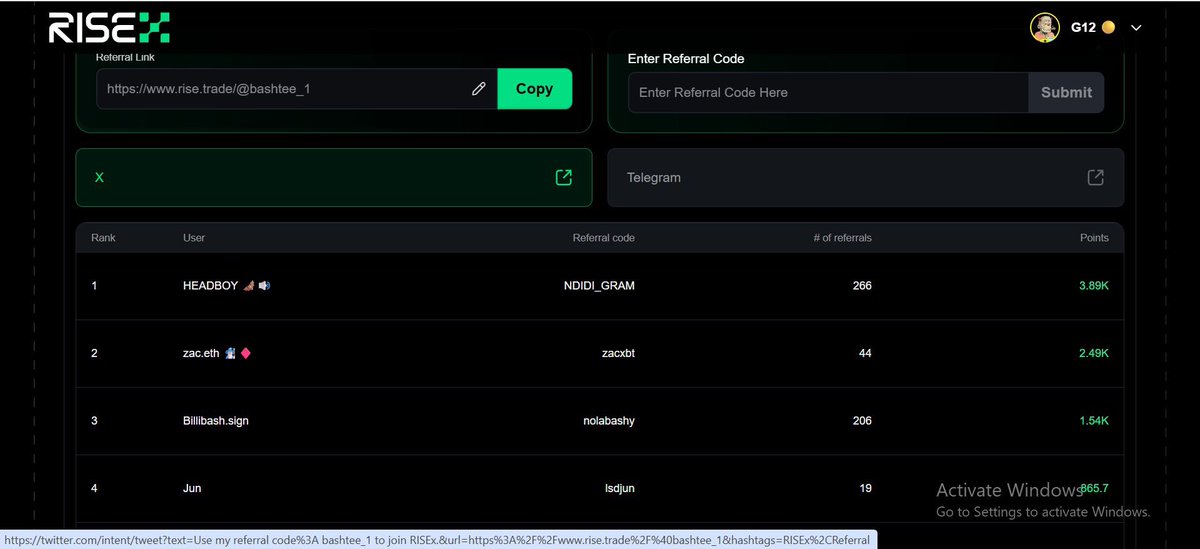Screen dimensions: 1200x549
Task: Click the G12 username label
Action: click(1083, 28)
